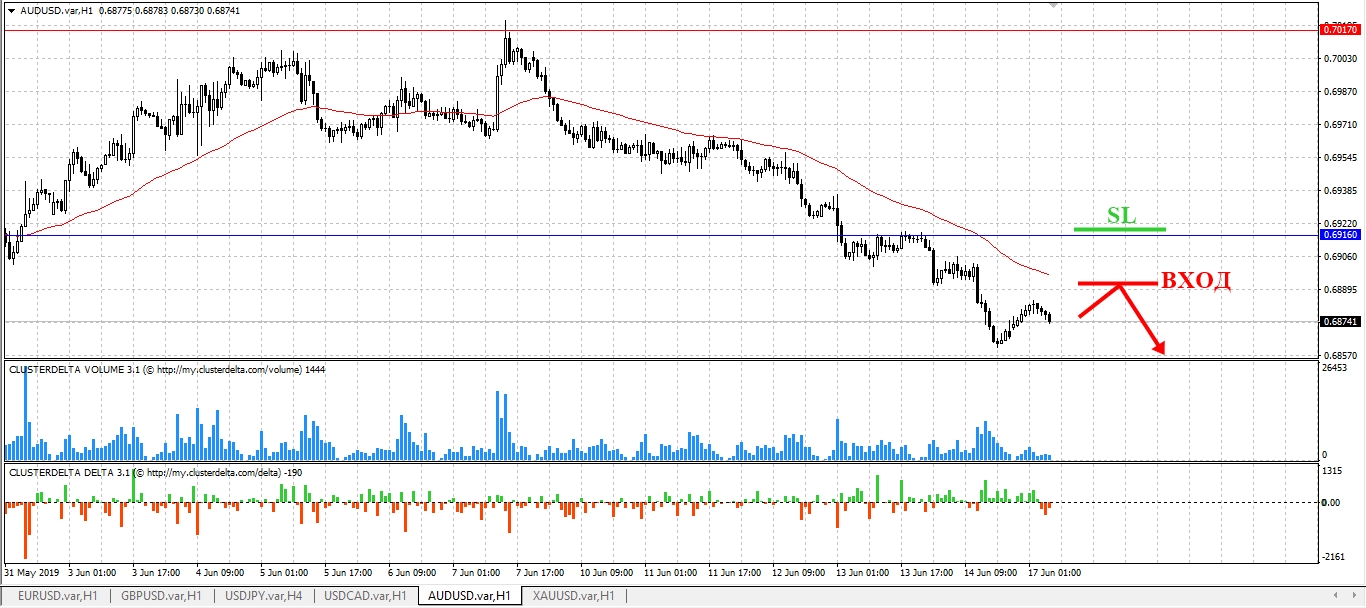Viewport: 1366px width, 608px height.
Task: Open the GBPUSD.var,H1 chart tab
Action: tap(159, 596)
